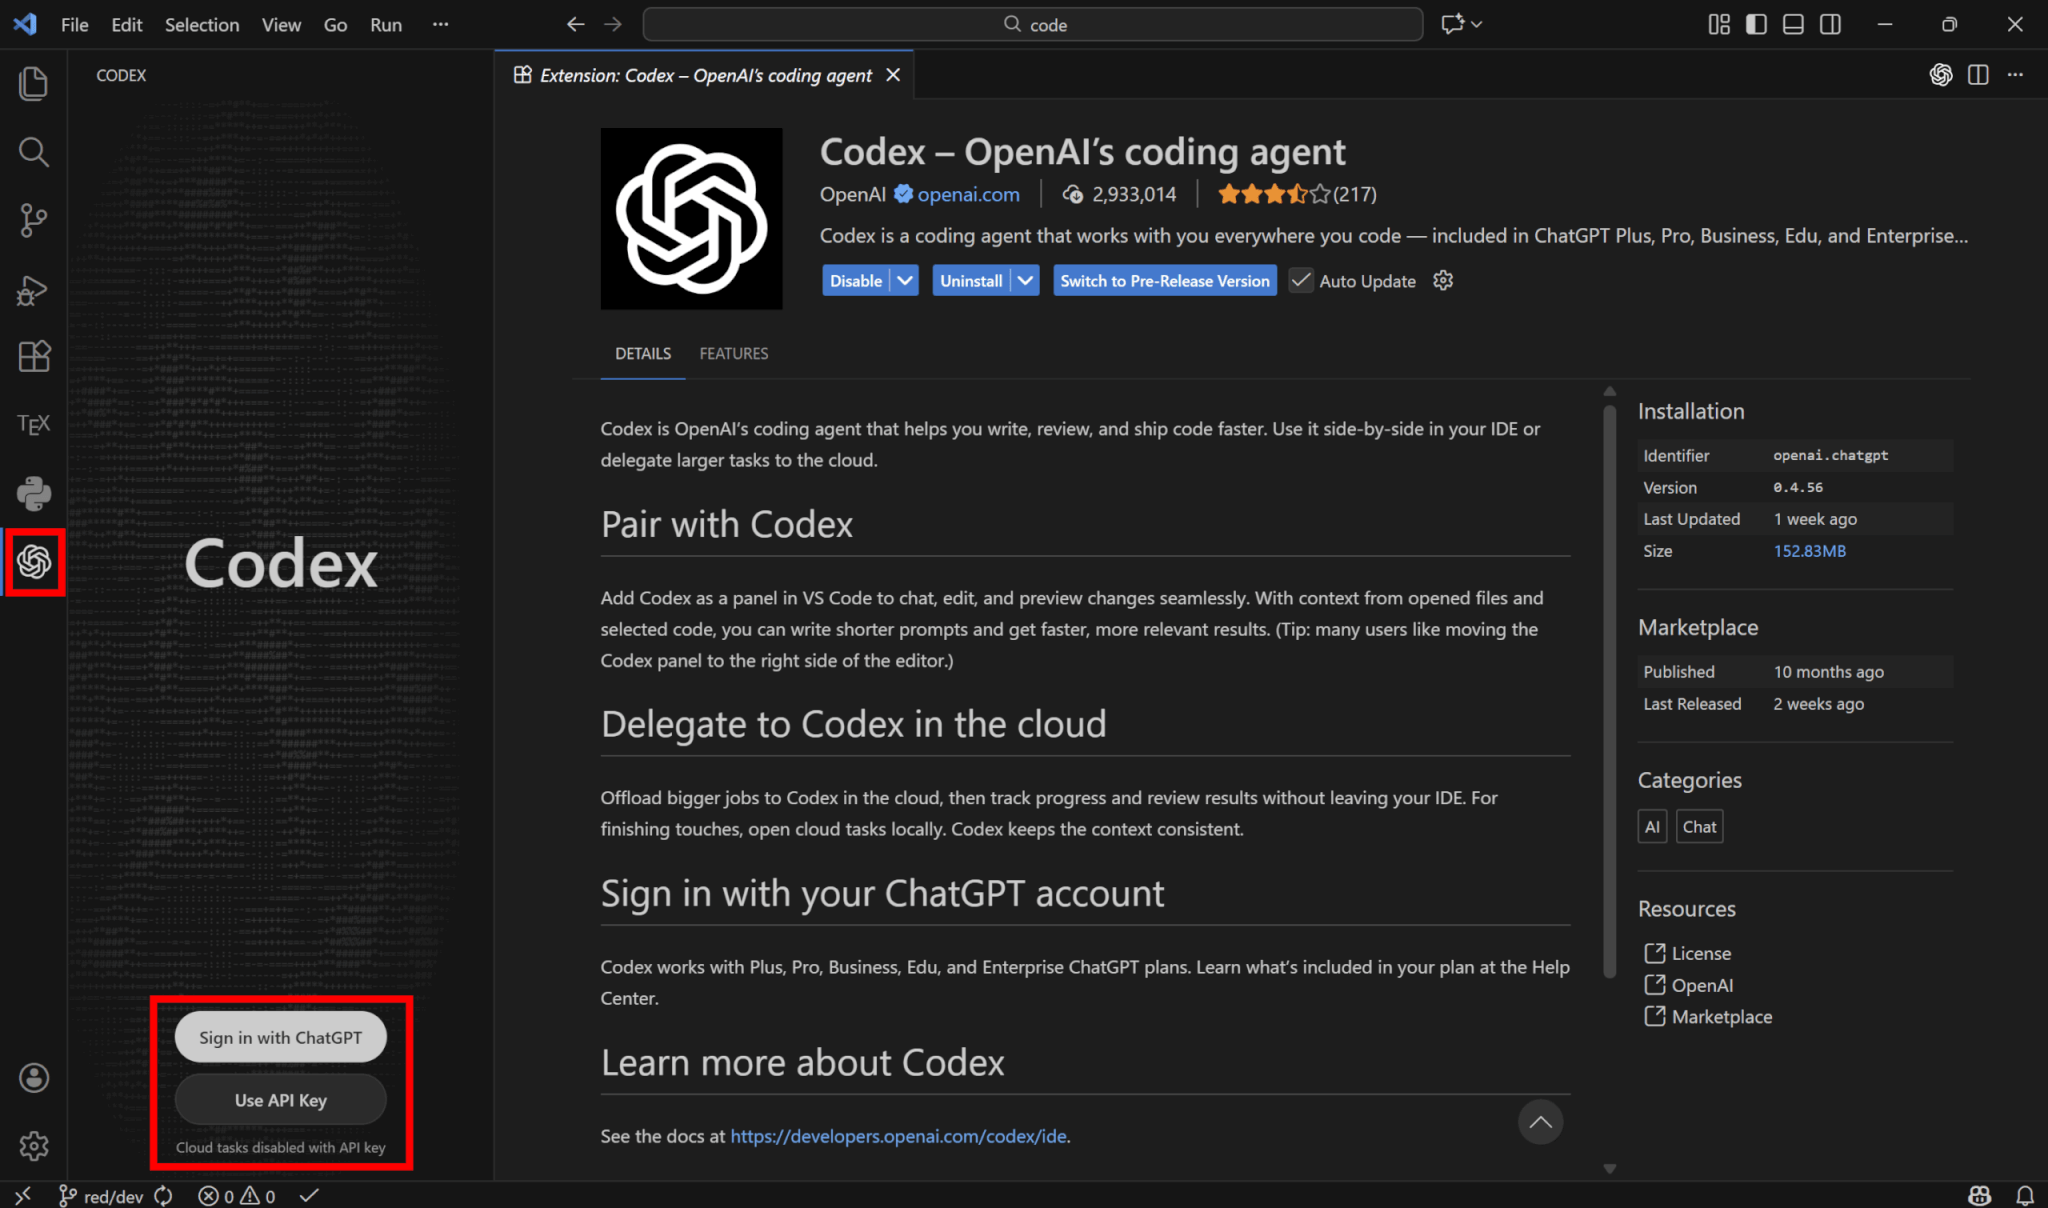This screenshot has height=1208, width=2048.
Task: Expand the Uninstall button dropdown arrow
Action: coord(1025,281)
